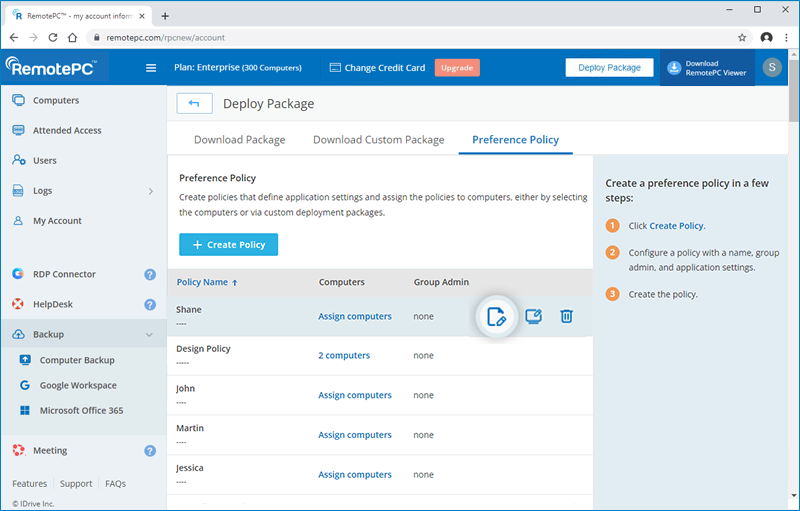Open Computer Backup in the sidebar
Image resolution: width=800 pixels, height=511 pixels.
point(77,360)
